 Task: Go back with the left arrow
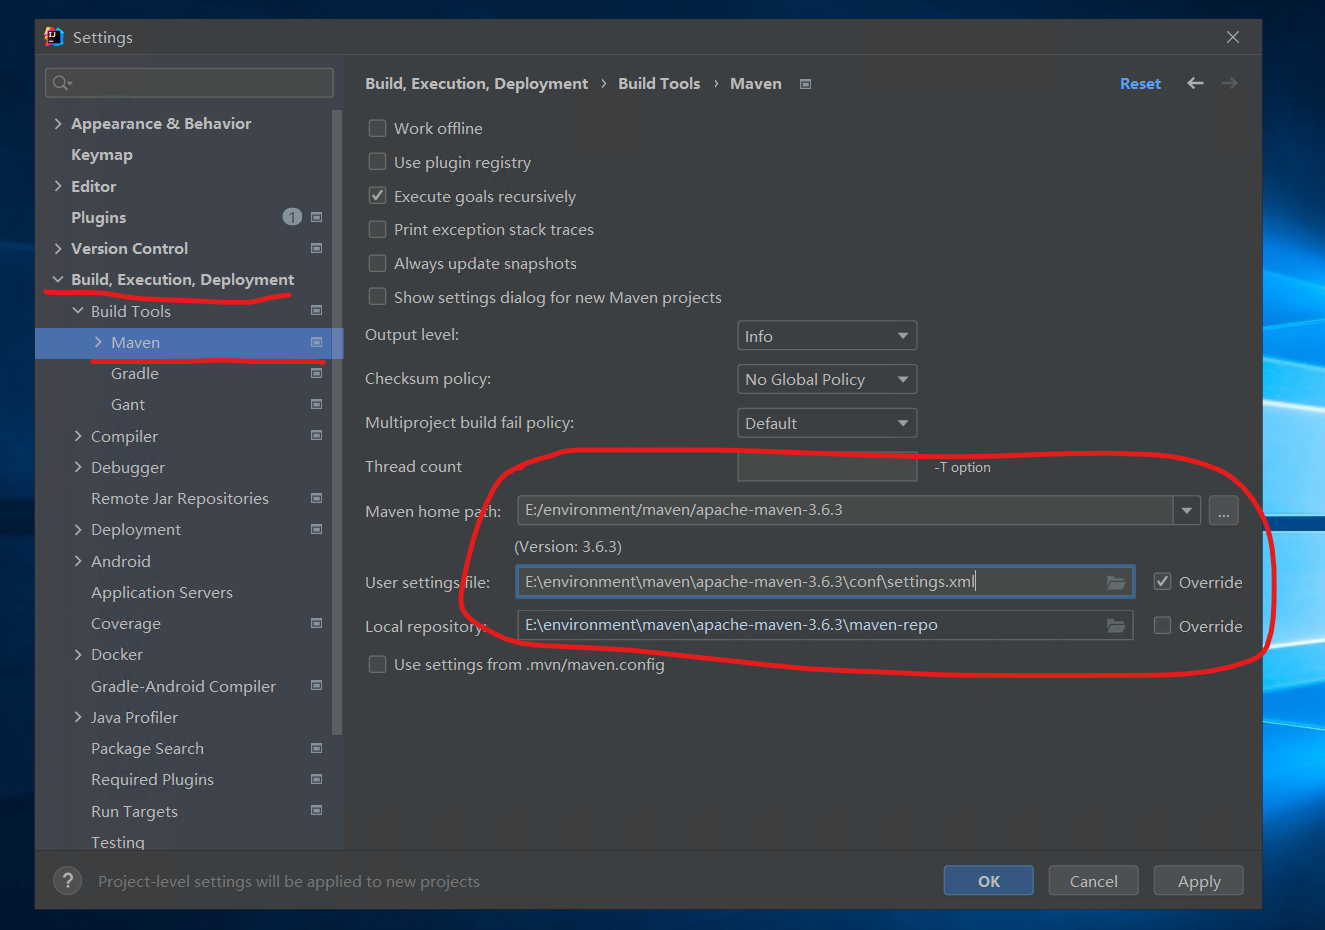1195,83
